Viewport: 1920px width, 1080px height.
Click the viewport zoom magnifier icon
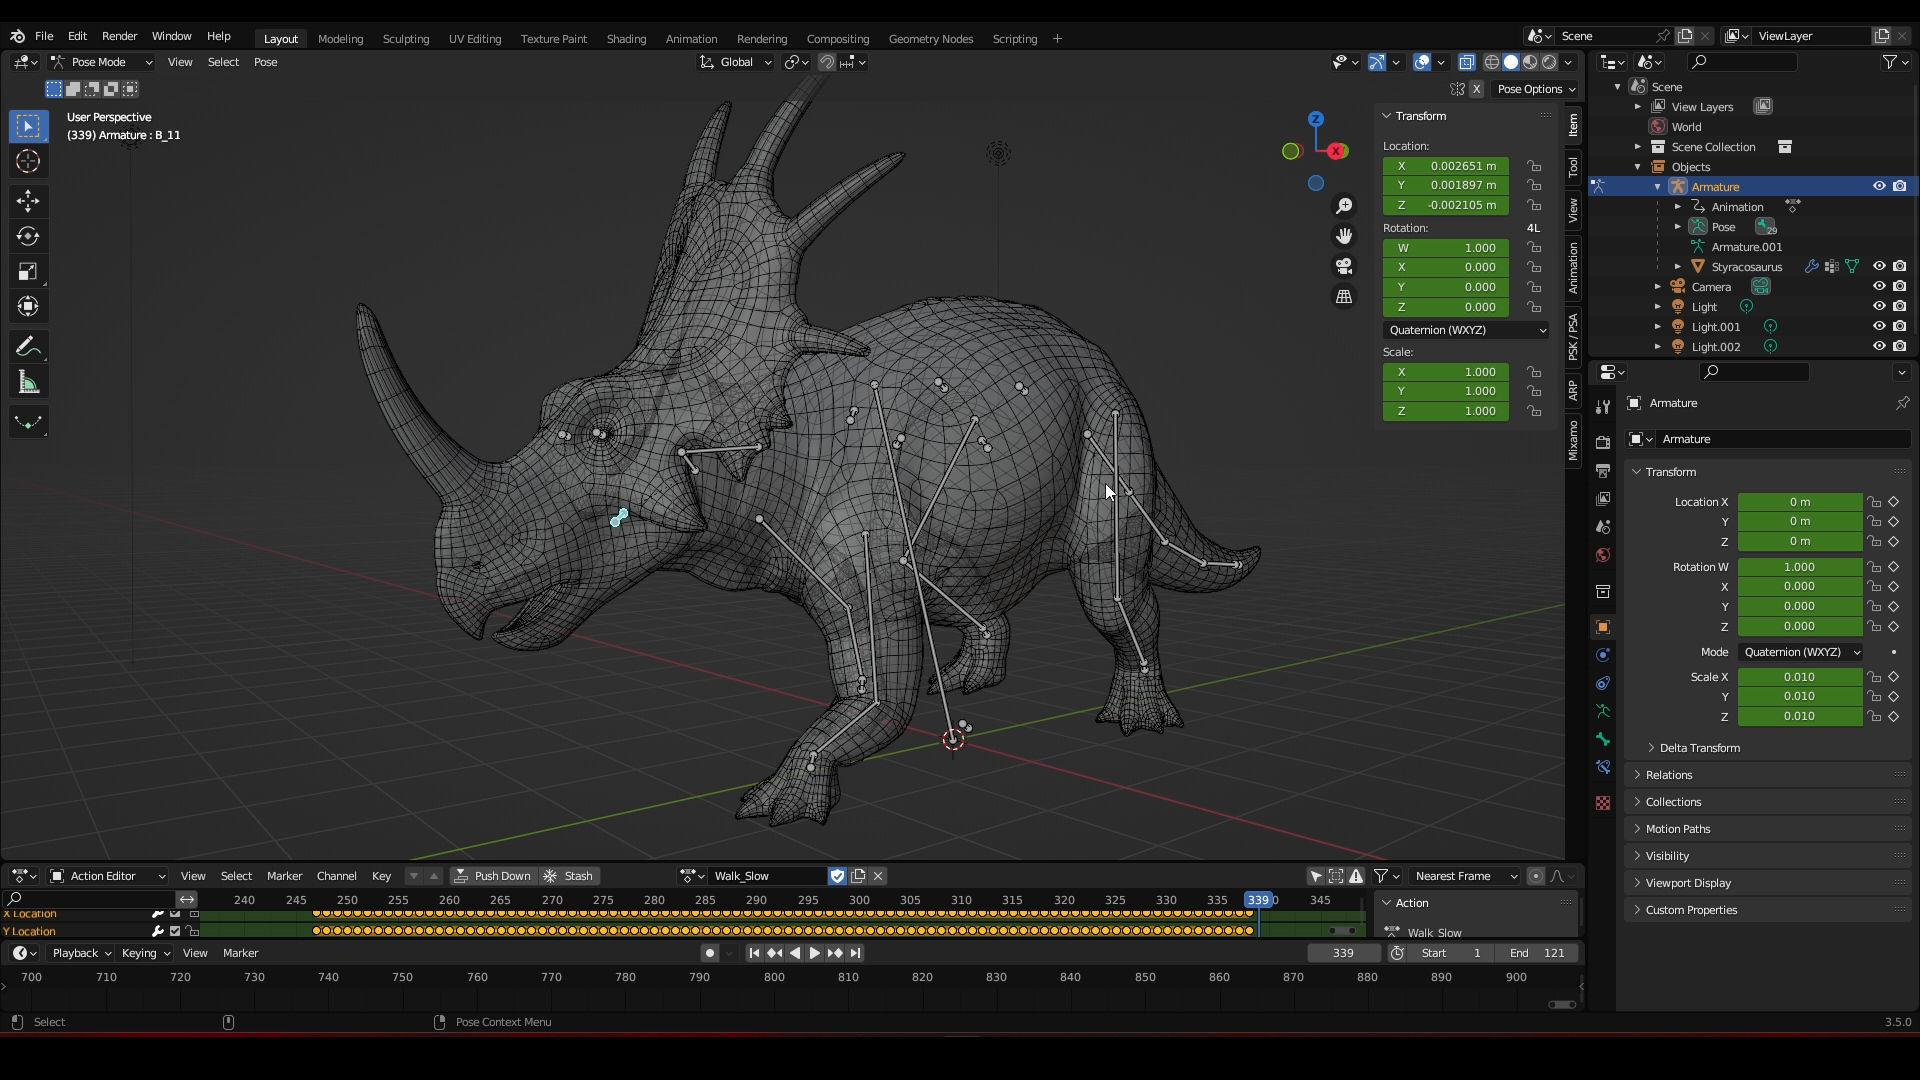pyautogui.click(x=1344, y=206)
